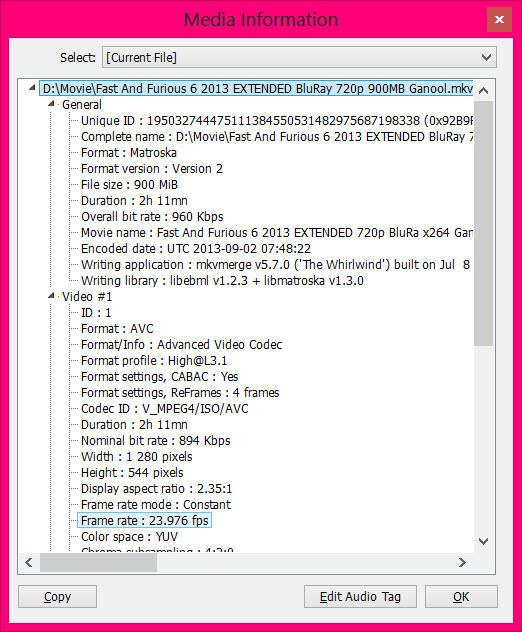Click the horizontal scrollbar right arrow

coord(462,562)
